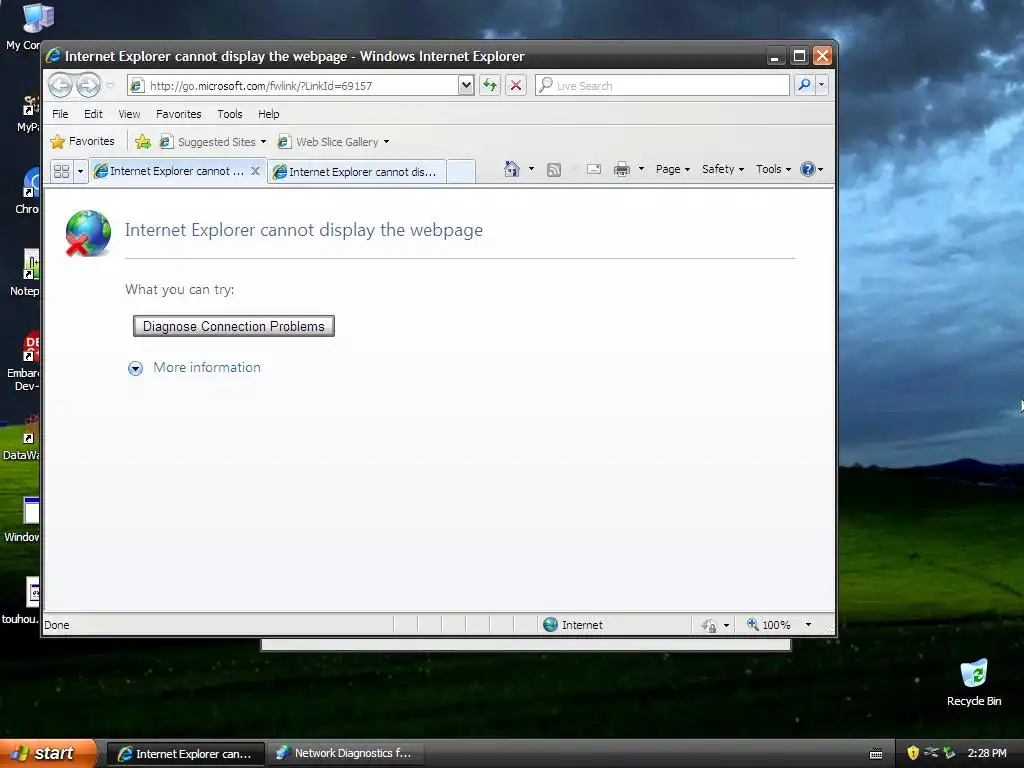Click the Internet security zone indicator
This screenshot has height=768, width=1024.
click(x=573, y=625)
